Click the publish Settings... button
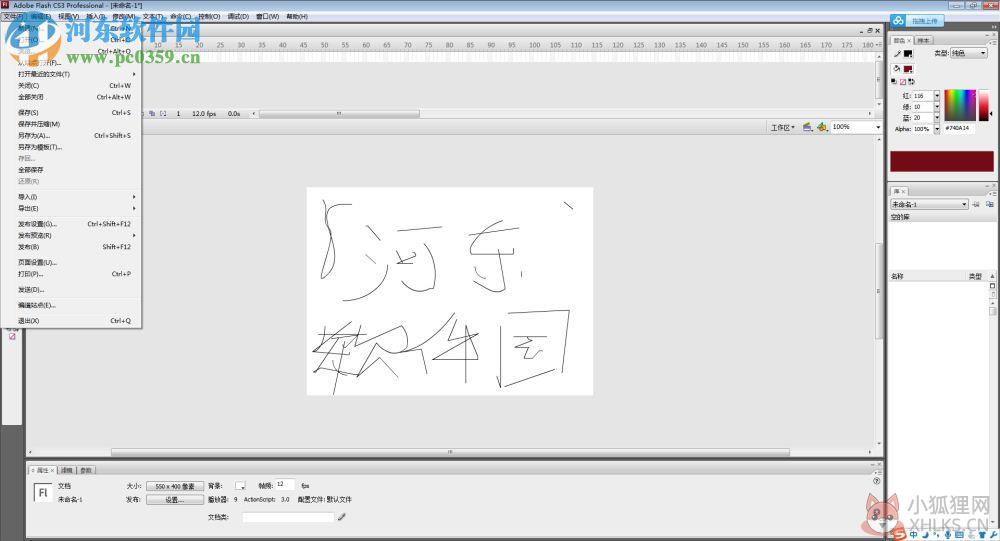The height and width of the screenshot is (541, 1000). pos(175,500)
